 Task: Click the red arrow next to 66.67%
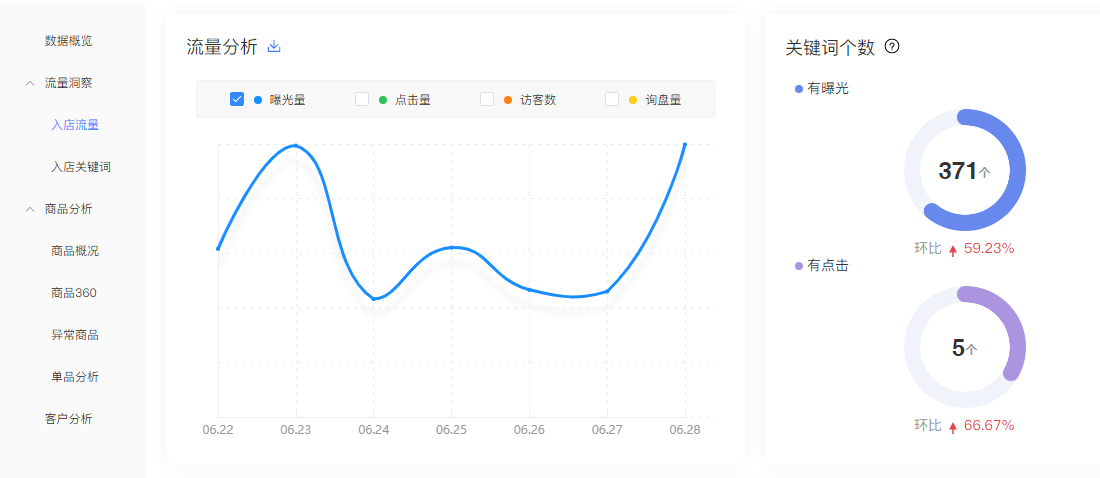[953, 427]
